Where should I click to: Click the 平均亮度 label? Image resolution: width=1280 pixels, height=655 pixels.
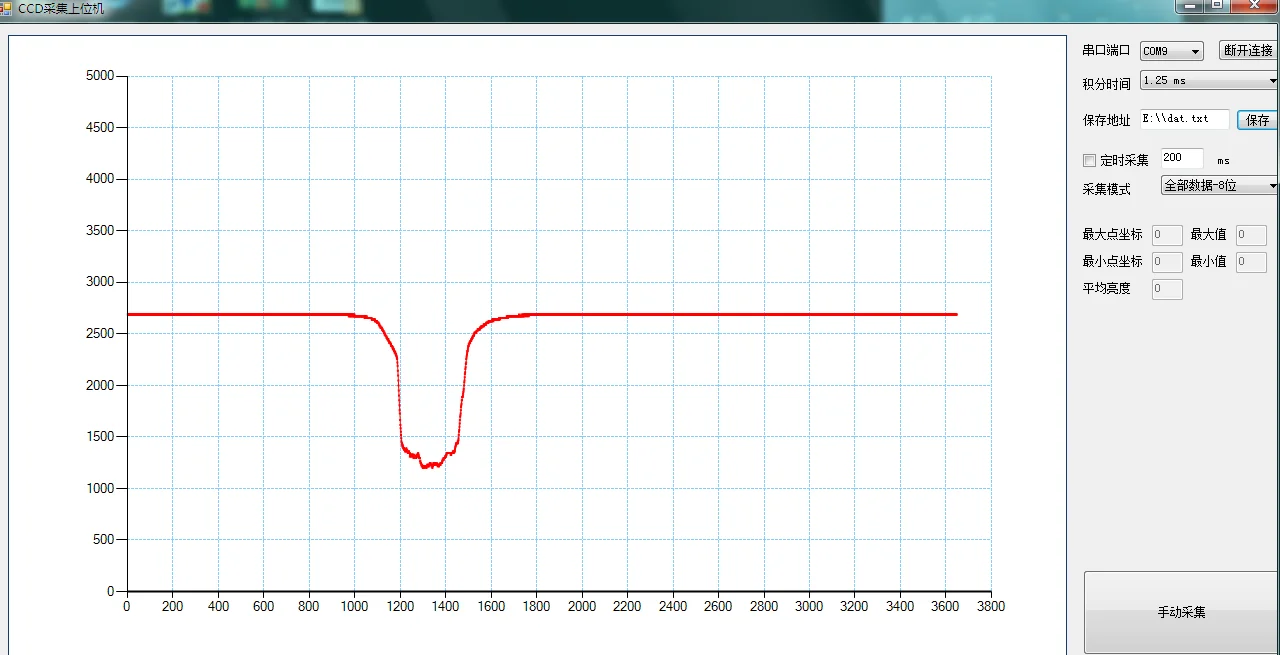1106,288
